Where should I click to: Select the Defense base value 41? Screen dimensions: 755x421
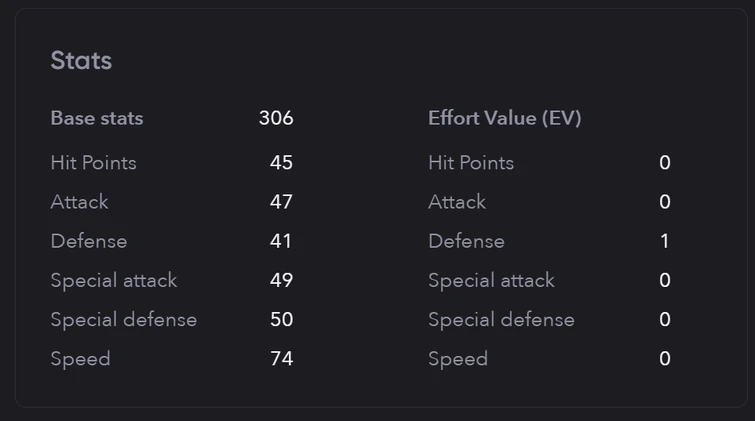click(281, 241)
